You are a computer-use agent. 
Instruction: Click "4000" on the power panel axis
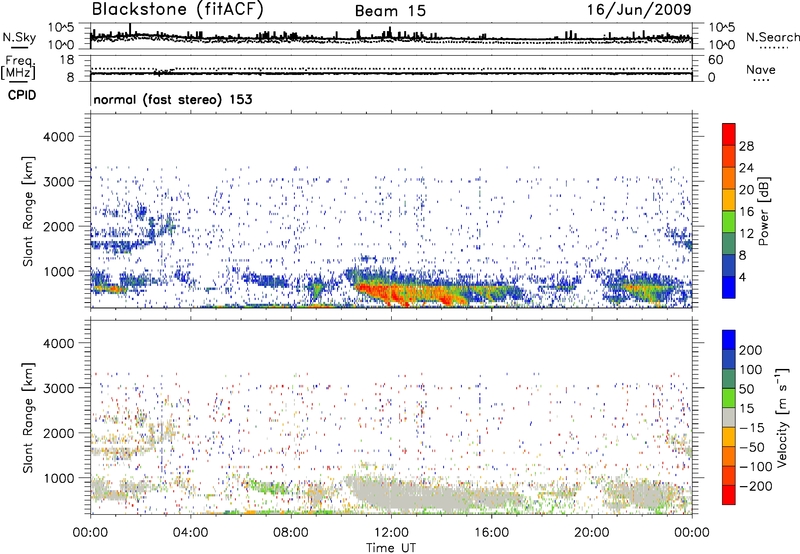tap(59, 137)
